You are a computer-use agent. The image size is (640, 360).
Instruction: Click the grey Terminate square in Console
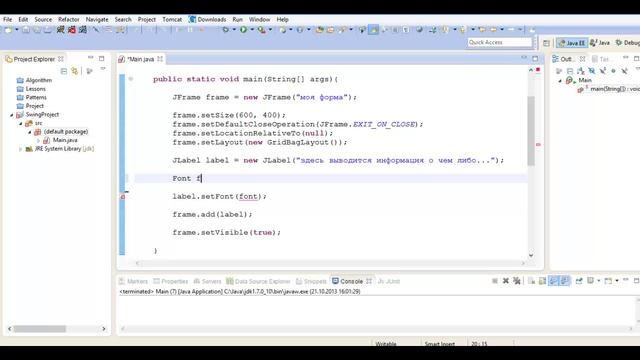(x=495, y=281)
